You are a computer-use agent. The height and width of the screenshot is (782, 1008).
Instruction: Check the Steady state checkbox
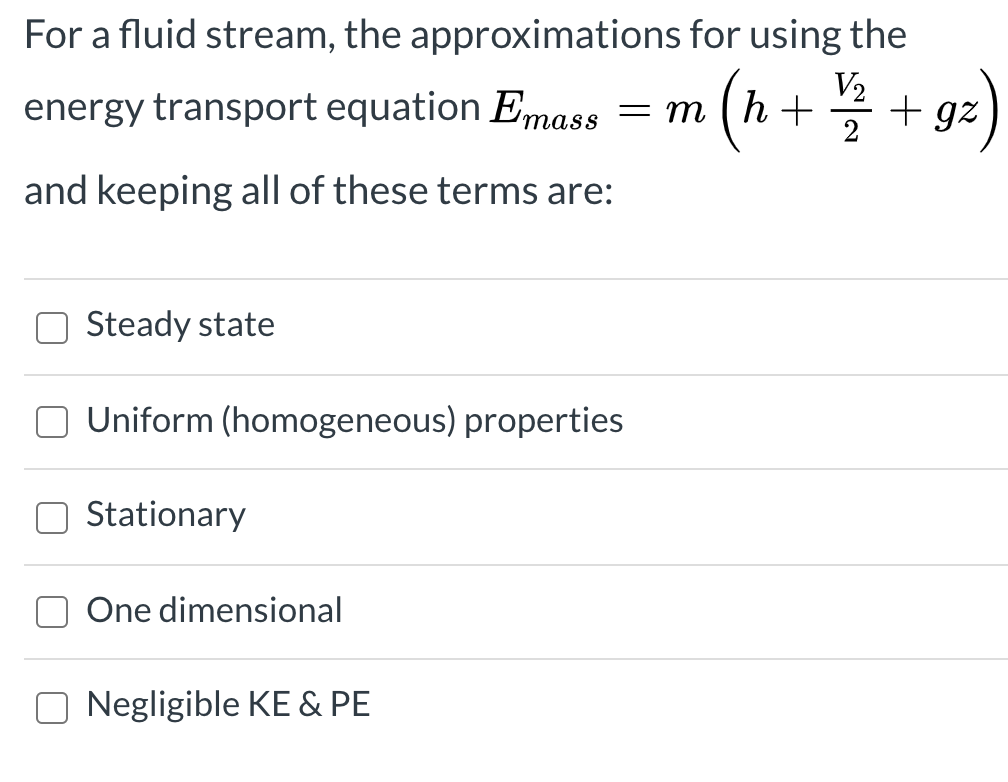(51, 327)
